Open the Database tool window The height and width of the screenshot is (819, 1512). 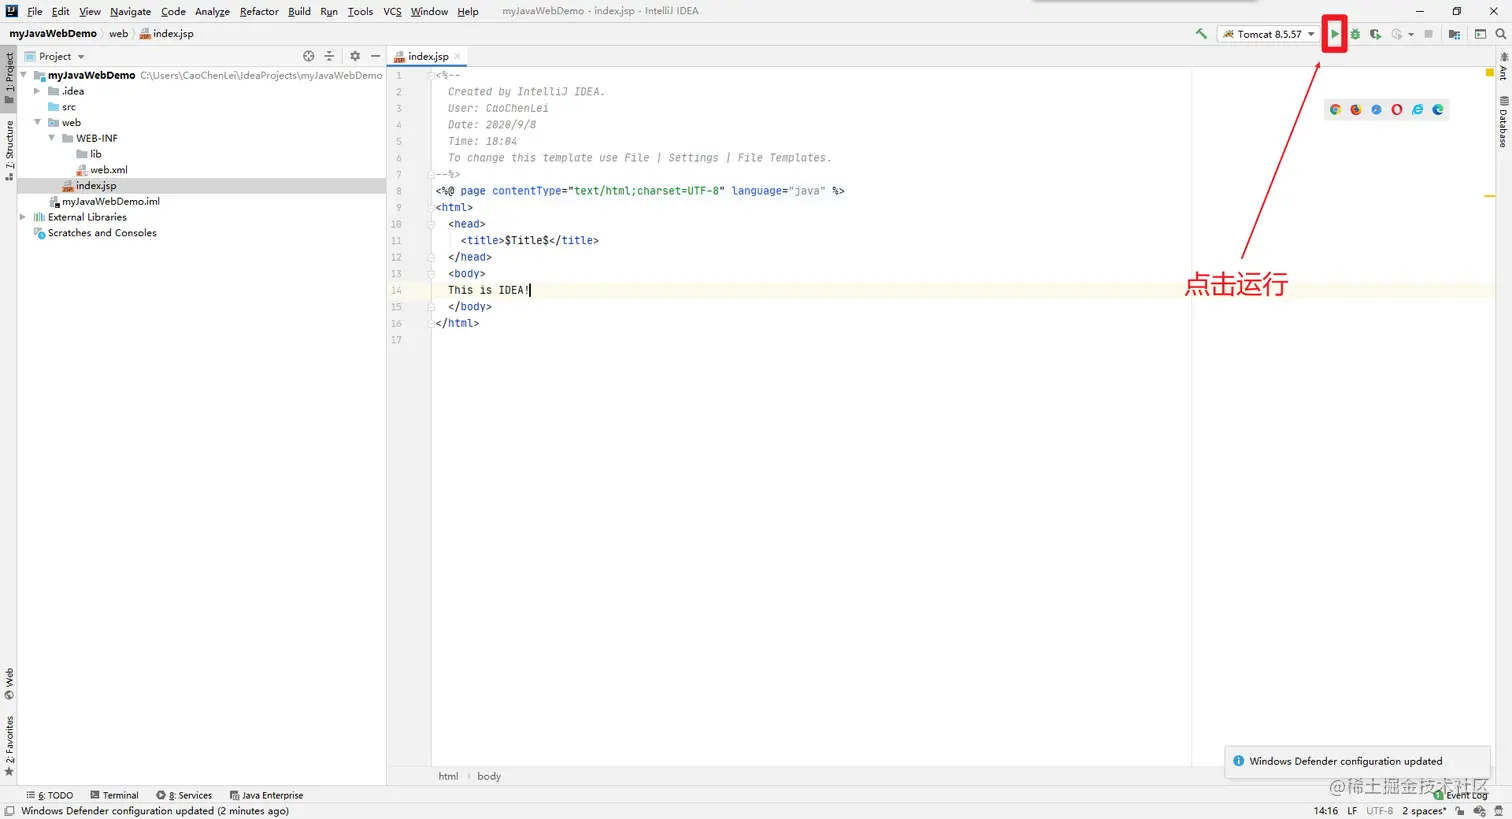1503,122
